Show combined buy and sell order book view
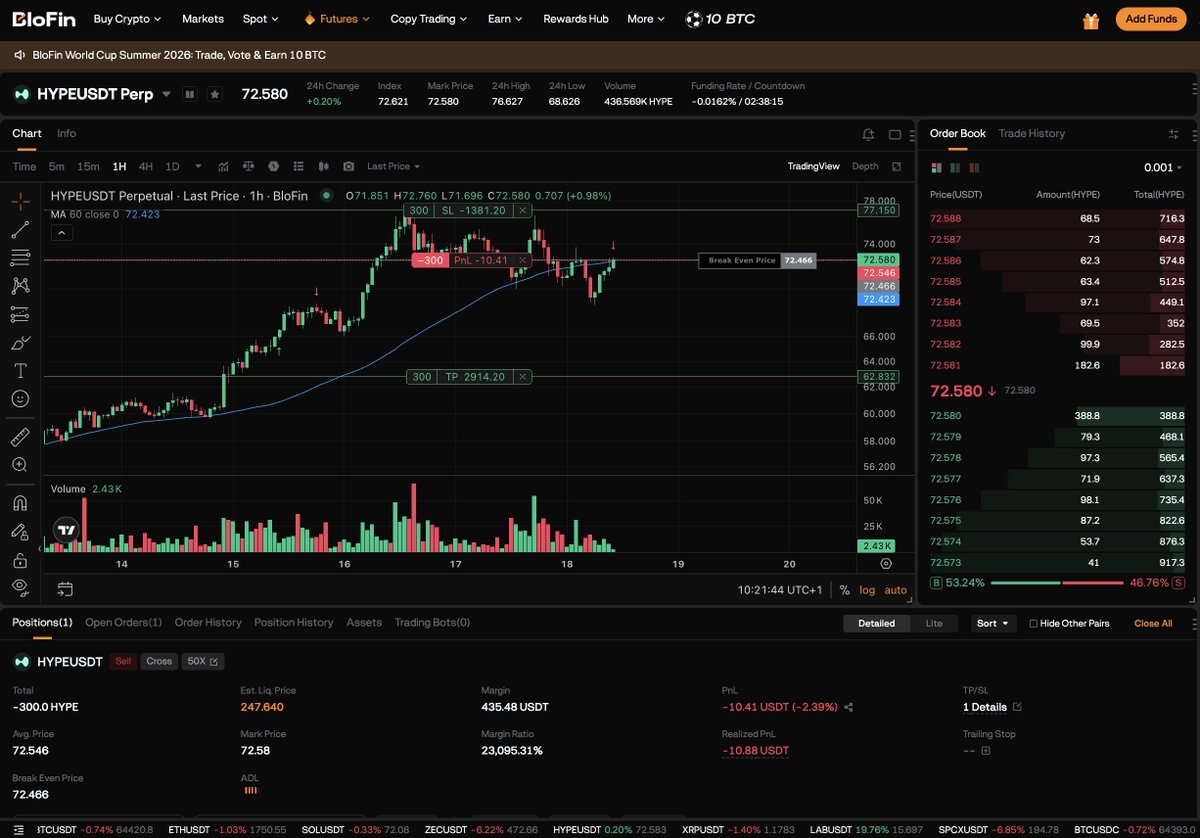The image size is (1200, 838). [936, 168]
